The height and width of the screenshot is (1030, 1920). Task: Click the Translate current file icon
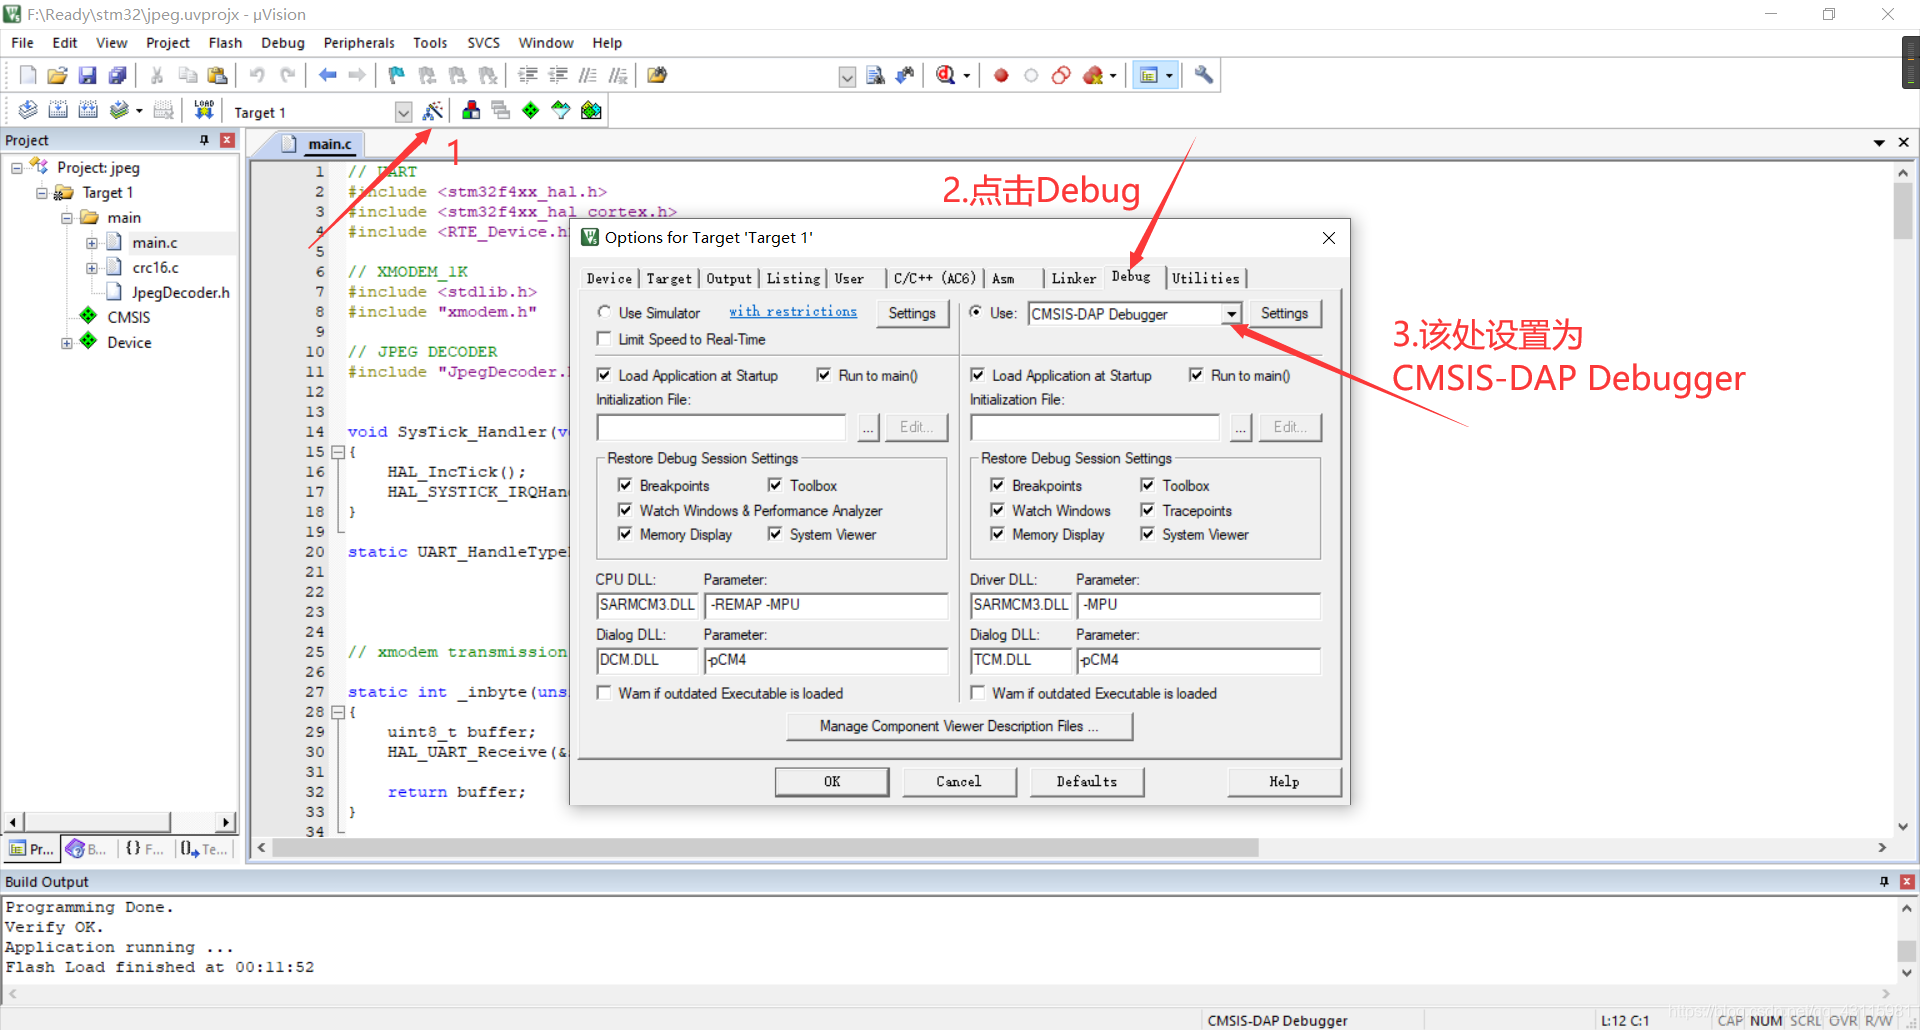coord(28,110)
